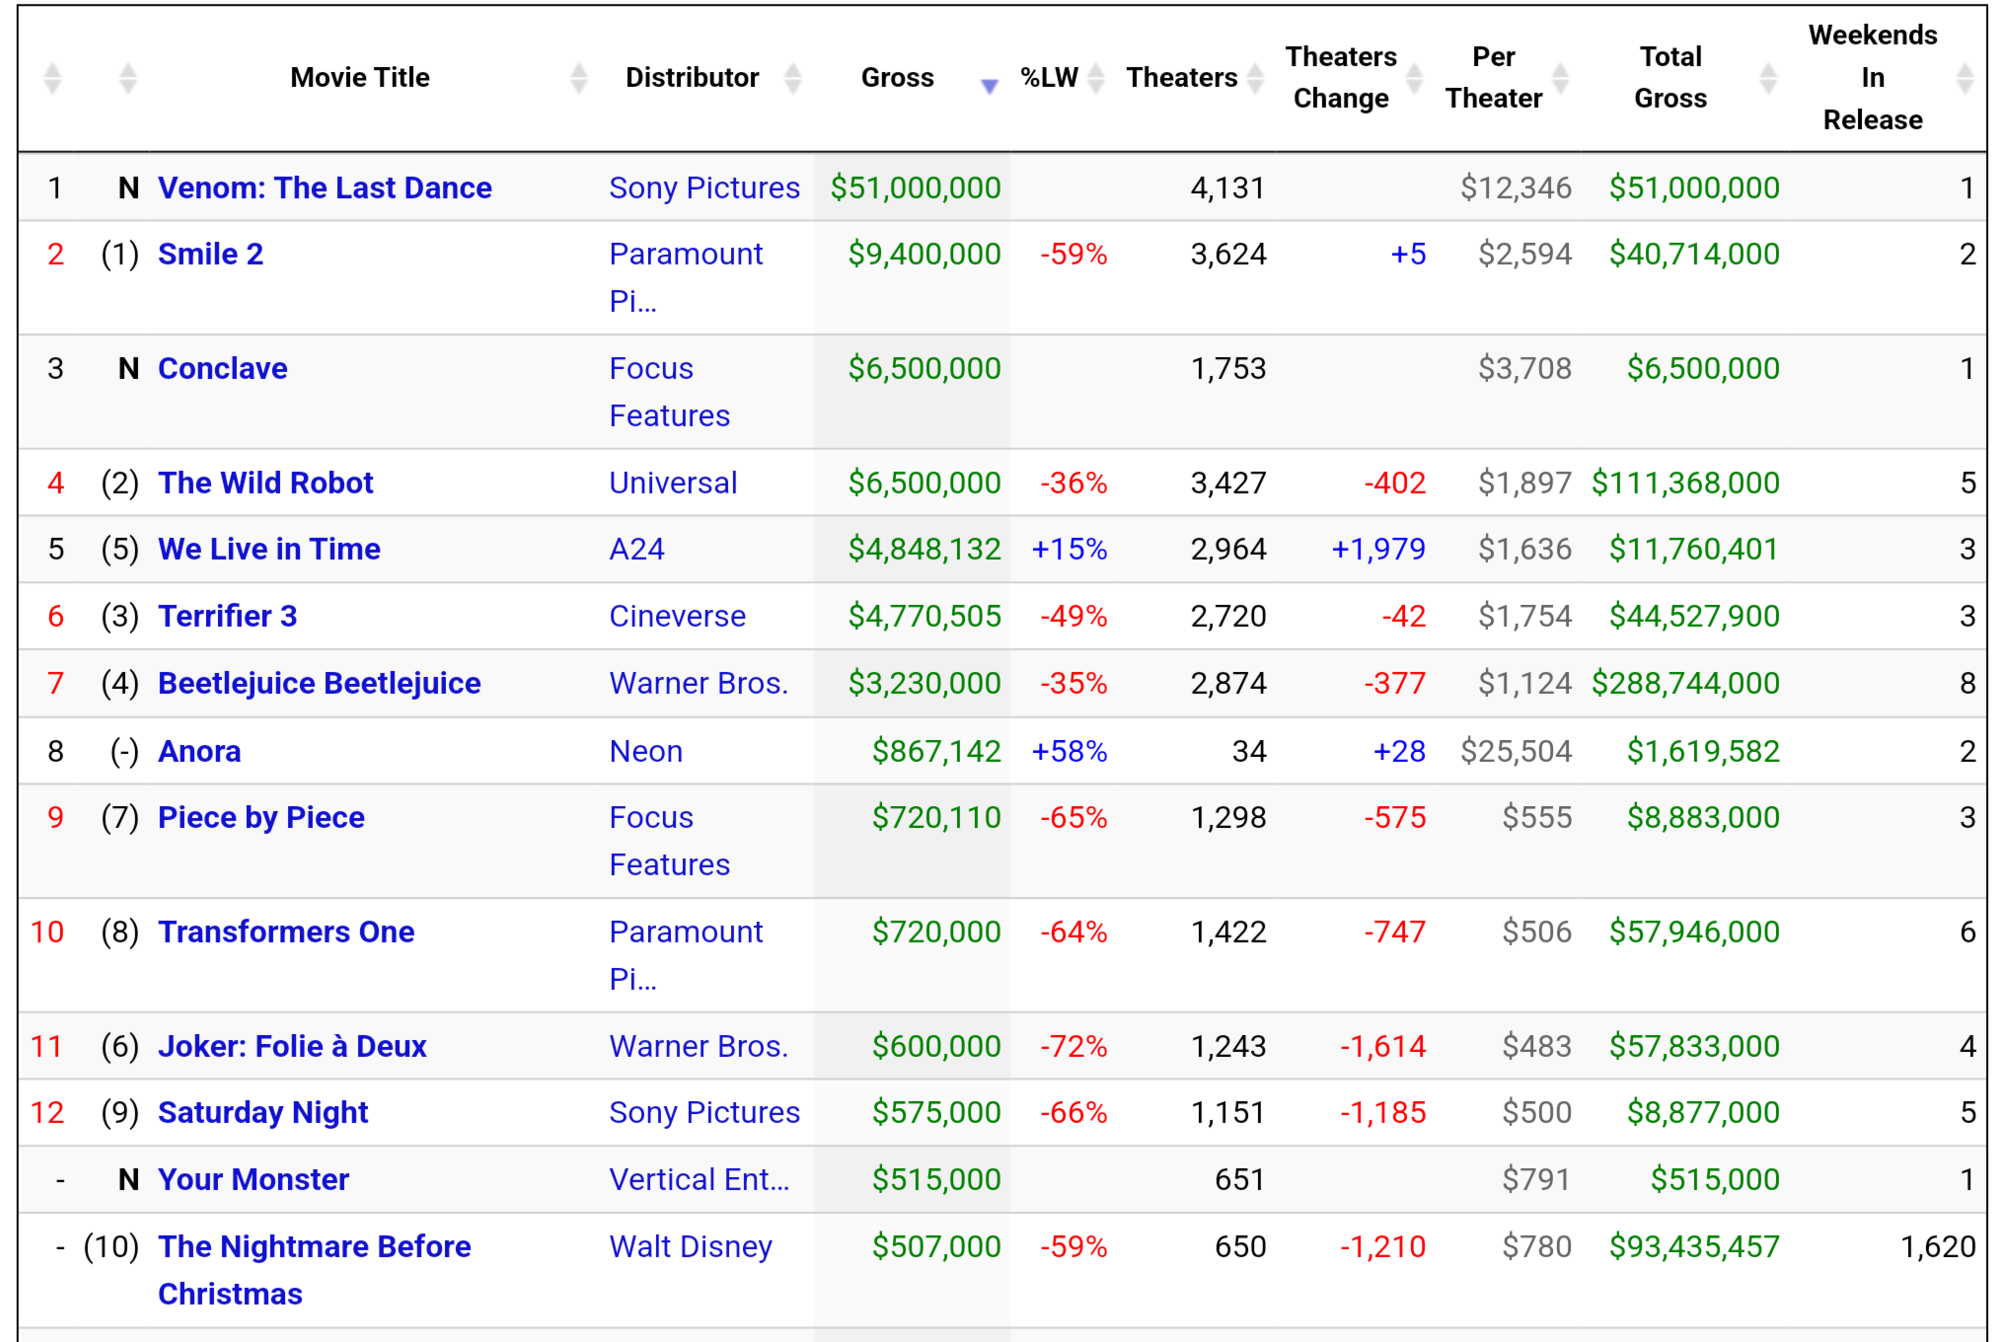Visit the A24 distributor page
This screenshot has height=1342, width=1996.
tap(637, 549)
